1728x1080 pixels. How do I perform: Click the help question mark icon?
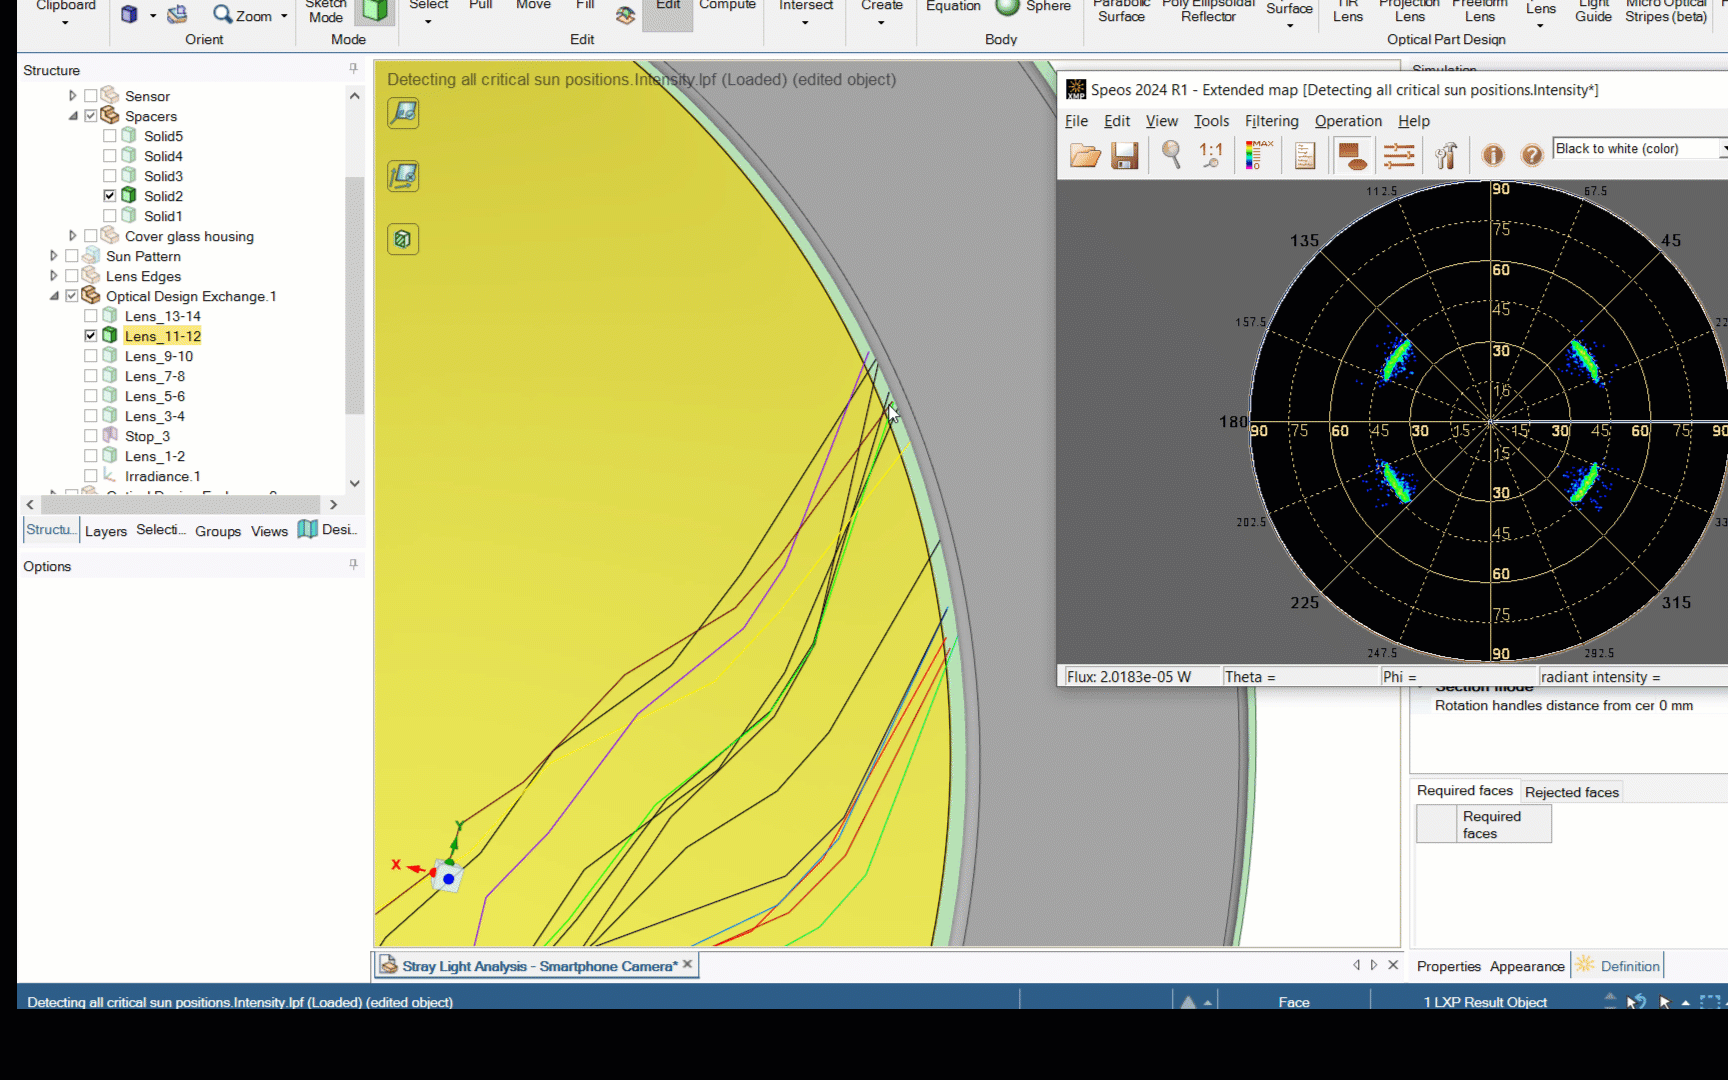(x=1532, y=155)
